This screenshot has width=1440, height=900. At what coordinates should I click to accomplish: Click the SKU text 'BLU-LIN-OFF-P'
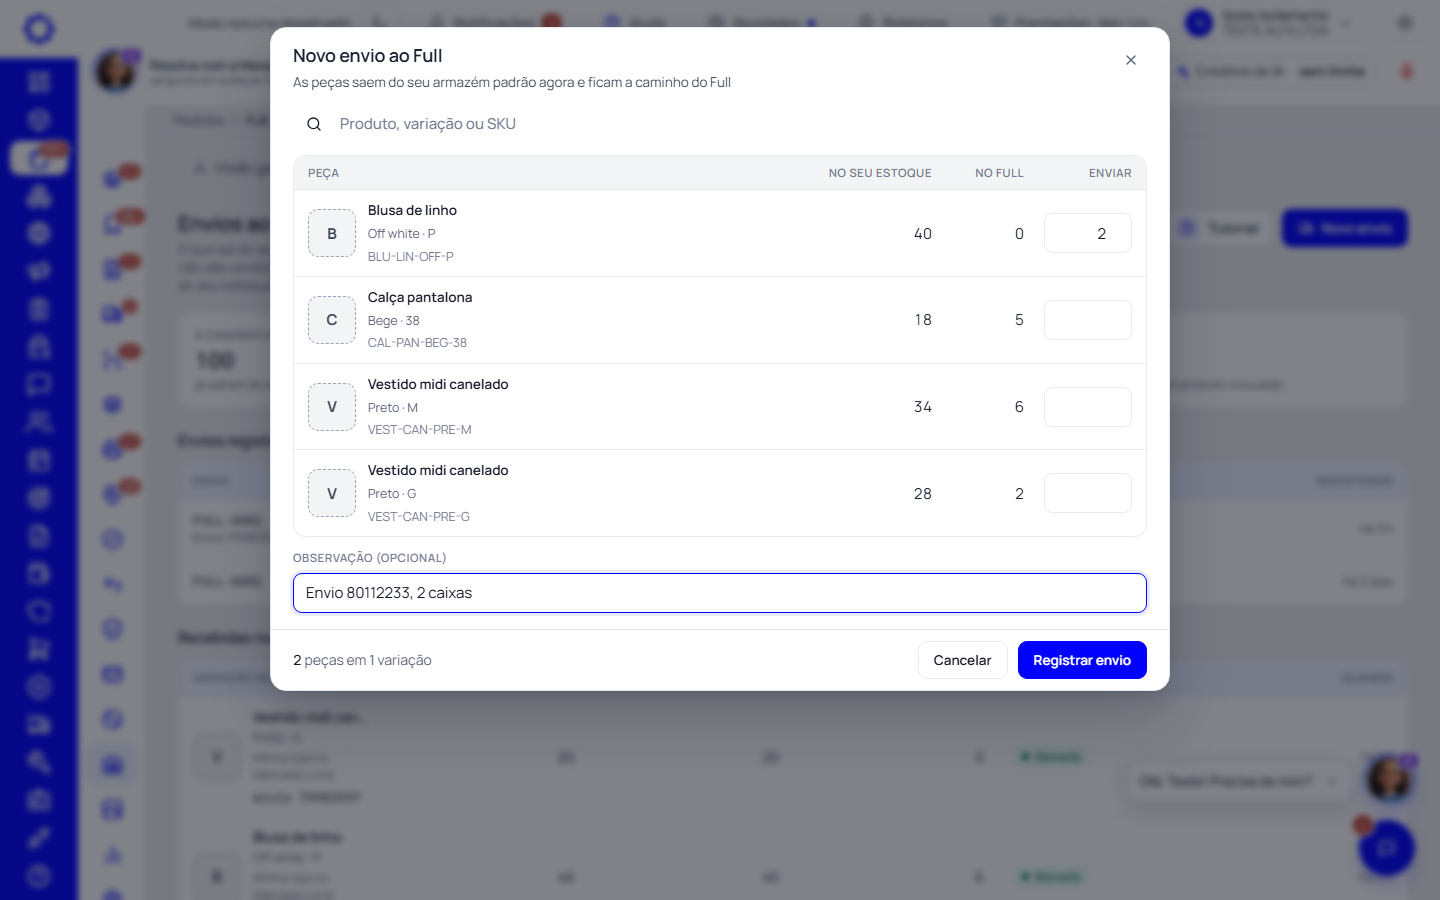(411, 257)
